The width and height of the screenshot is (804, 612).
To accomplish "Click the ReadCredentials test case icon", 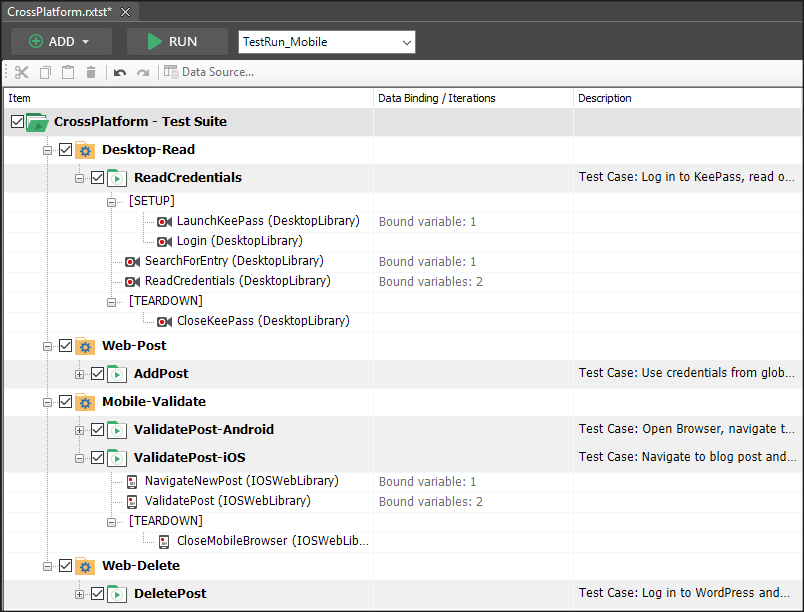I will (117, 178).
